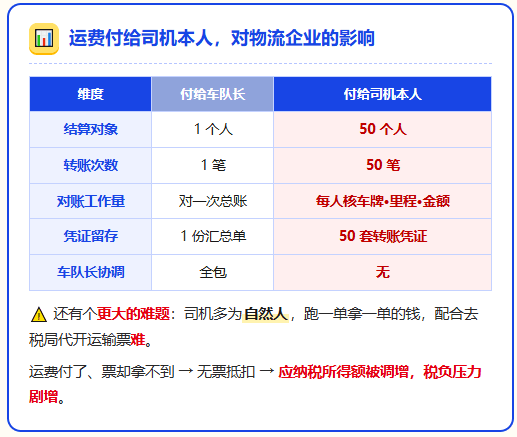Image resolution: width=517 pixels, height=437 pixels.
Task: Select the 付给司机本人 column header
Action: (x=382, y=94)
